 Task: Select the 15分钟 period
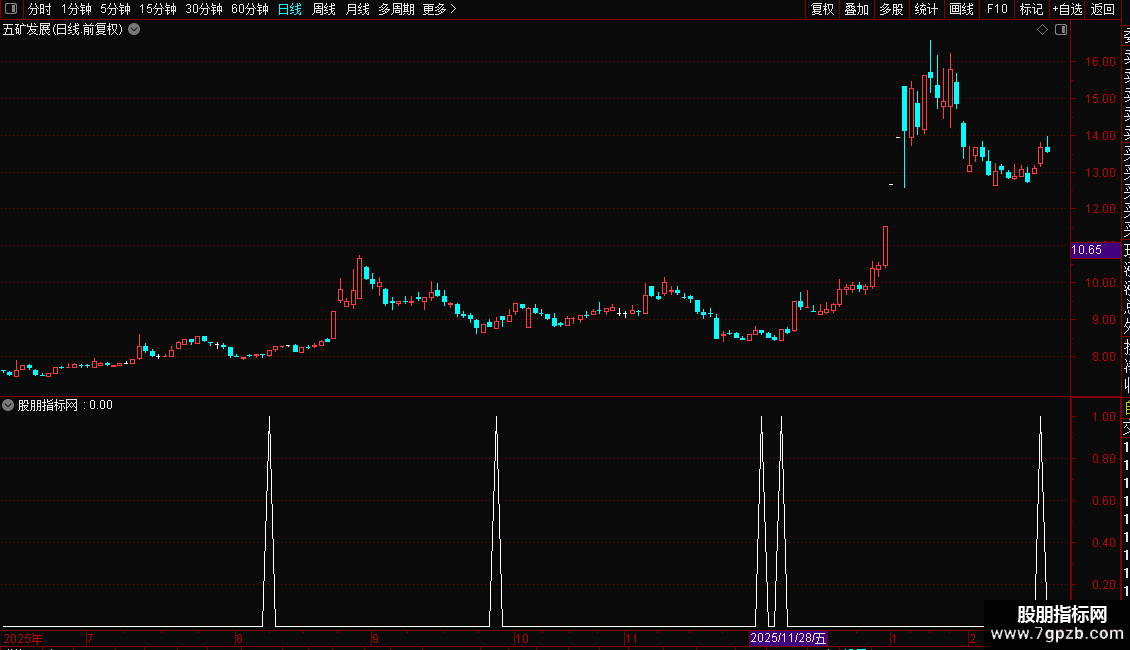pyautogui.click(x=158, y=9)
